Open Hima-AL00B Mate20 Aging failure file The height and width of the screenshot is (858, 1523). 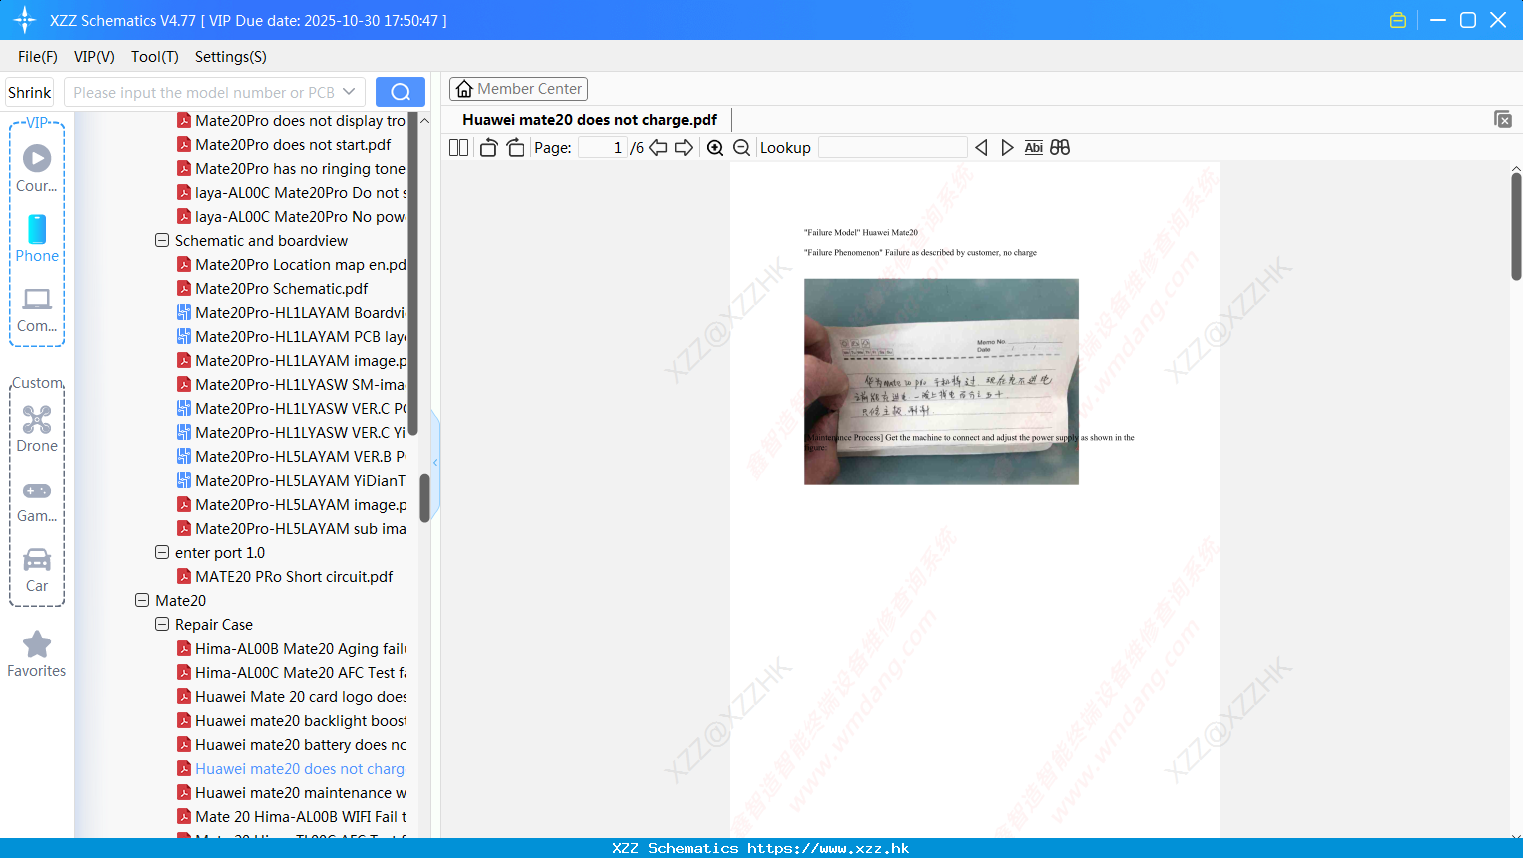292,648
